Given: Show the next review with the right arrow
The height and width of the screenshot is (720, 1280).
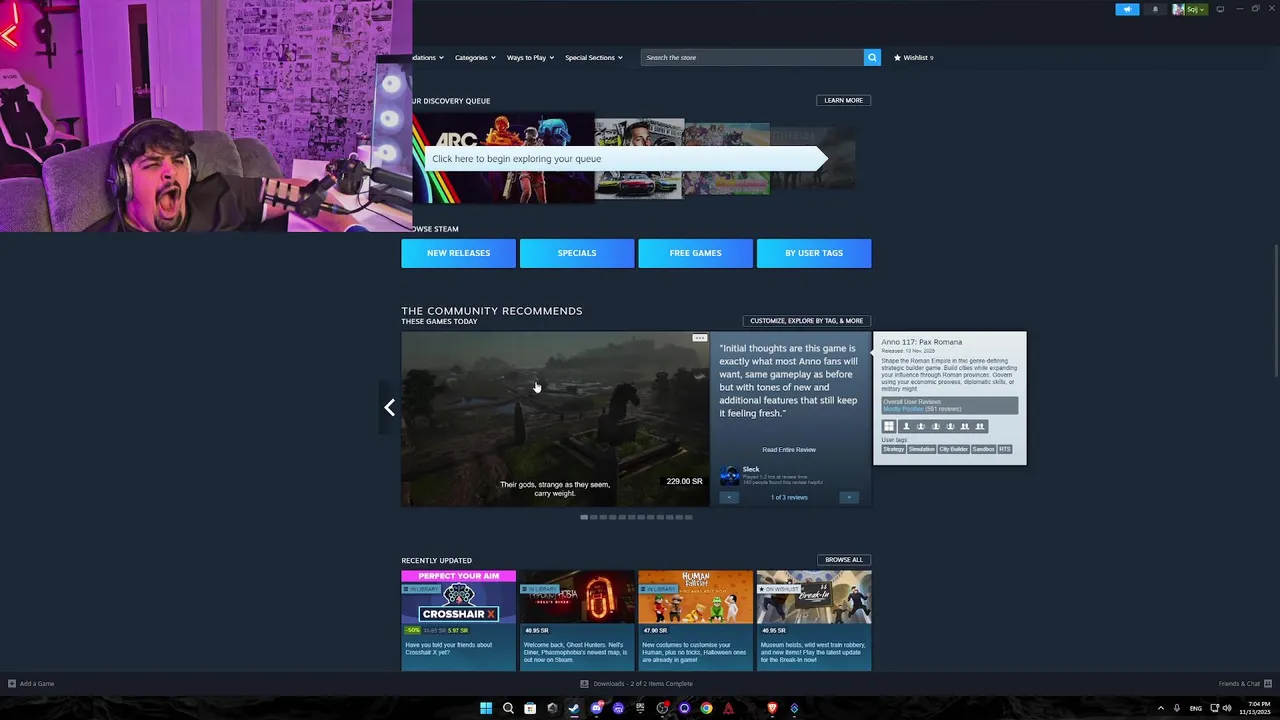Looking at the screenshot, I should click(x=849, y=497).
